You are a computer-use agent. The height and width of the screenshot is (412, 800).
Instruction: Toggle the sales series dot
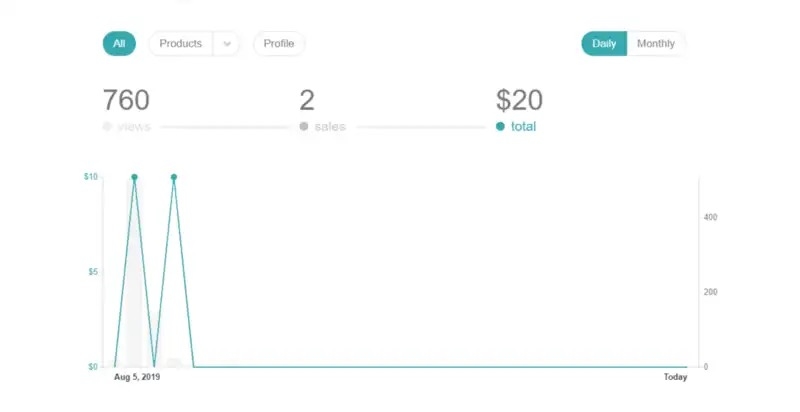pyautogui.click(x=304, y=126)
